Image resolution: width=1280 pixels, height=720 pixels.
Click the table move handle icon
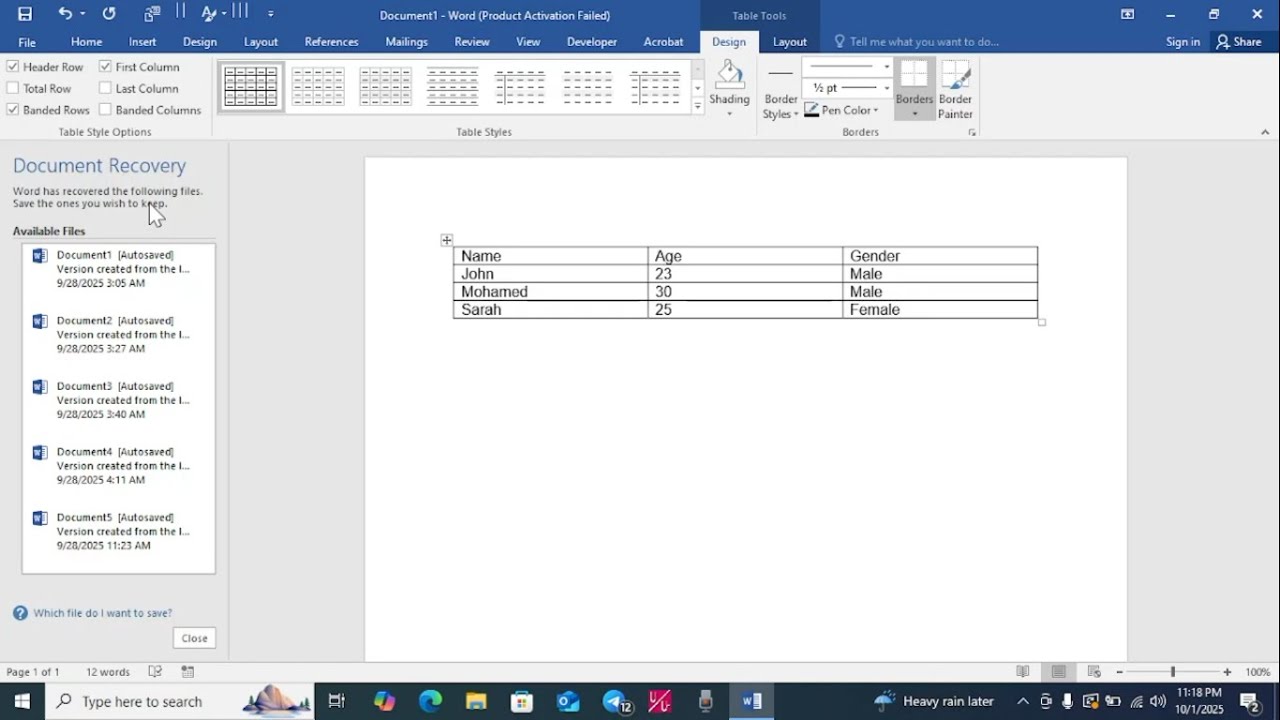(x=447, y=240)
